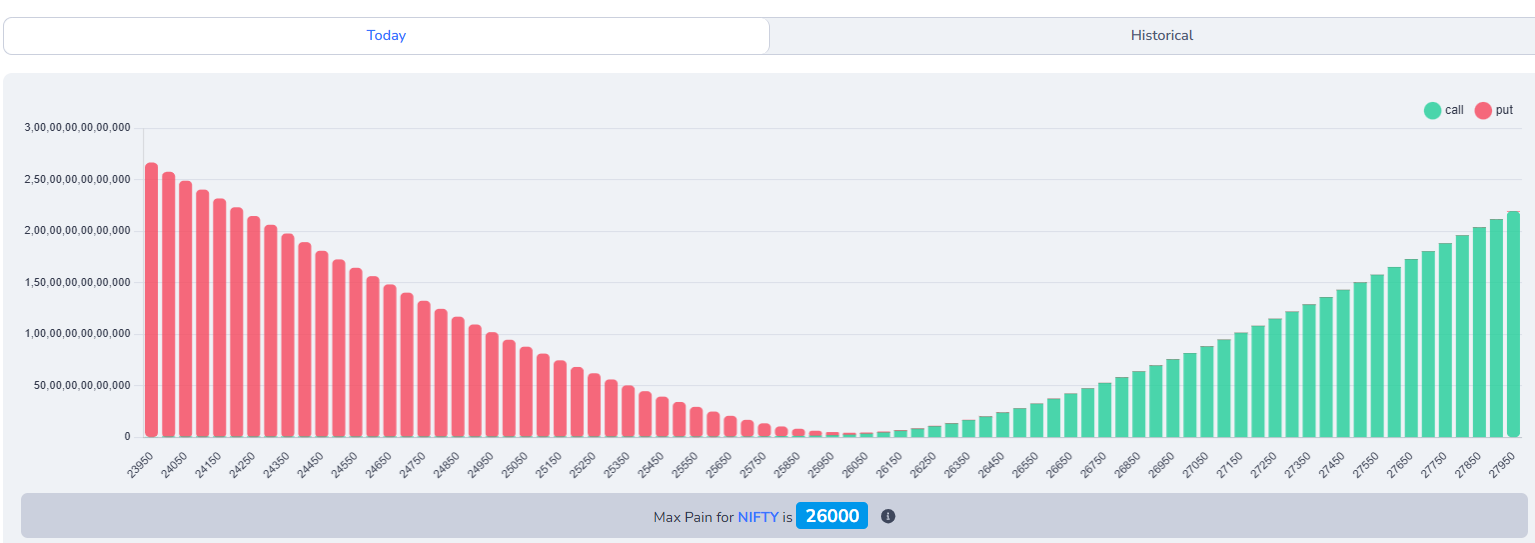Pick the put bar at strike 24550

(356, 352)
